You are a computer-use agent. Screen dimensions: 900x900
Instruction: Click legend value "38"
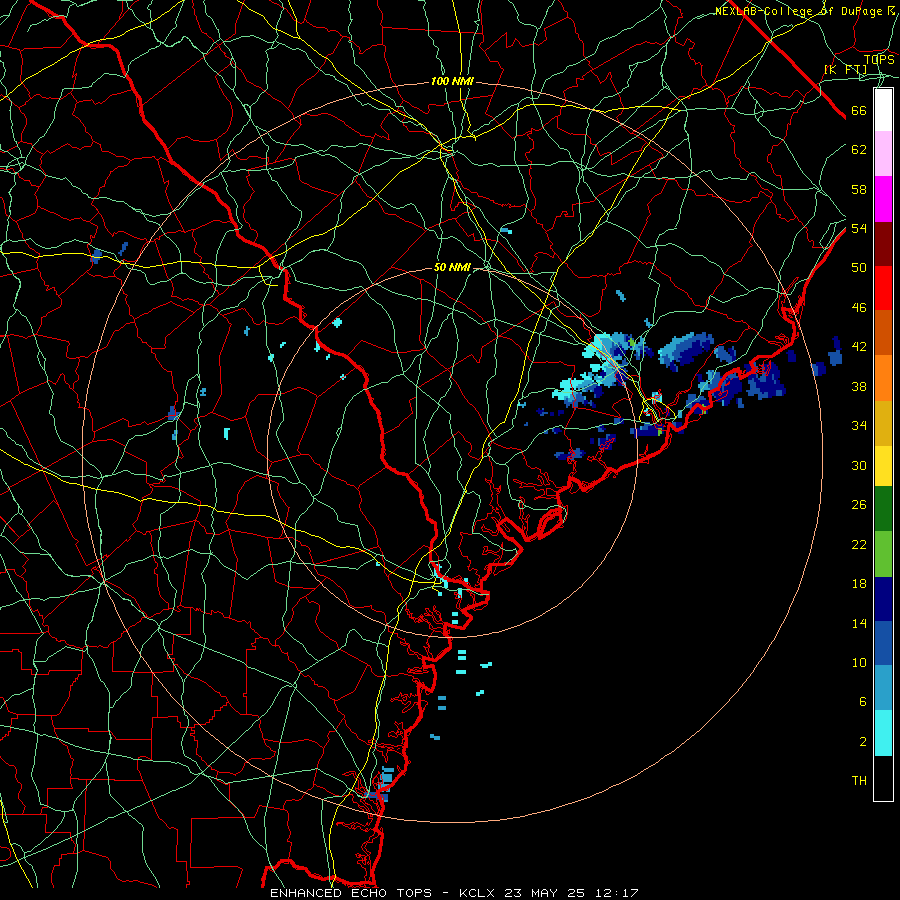pyautogui.click(x=859, y=386)
